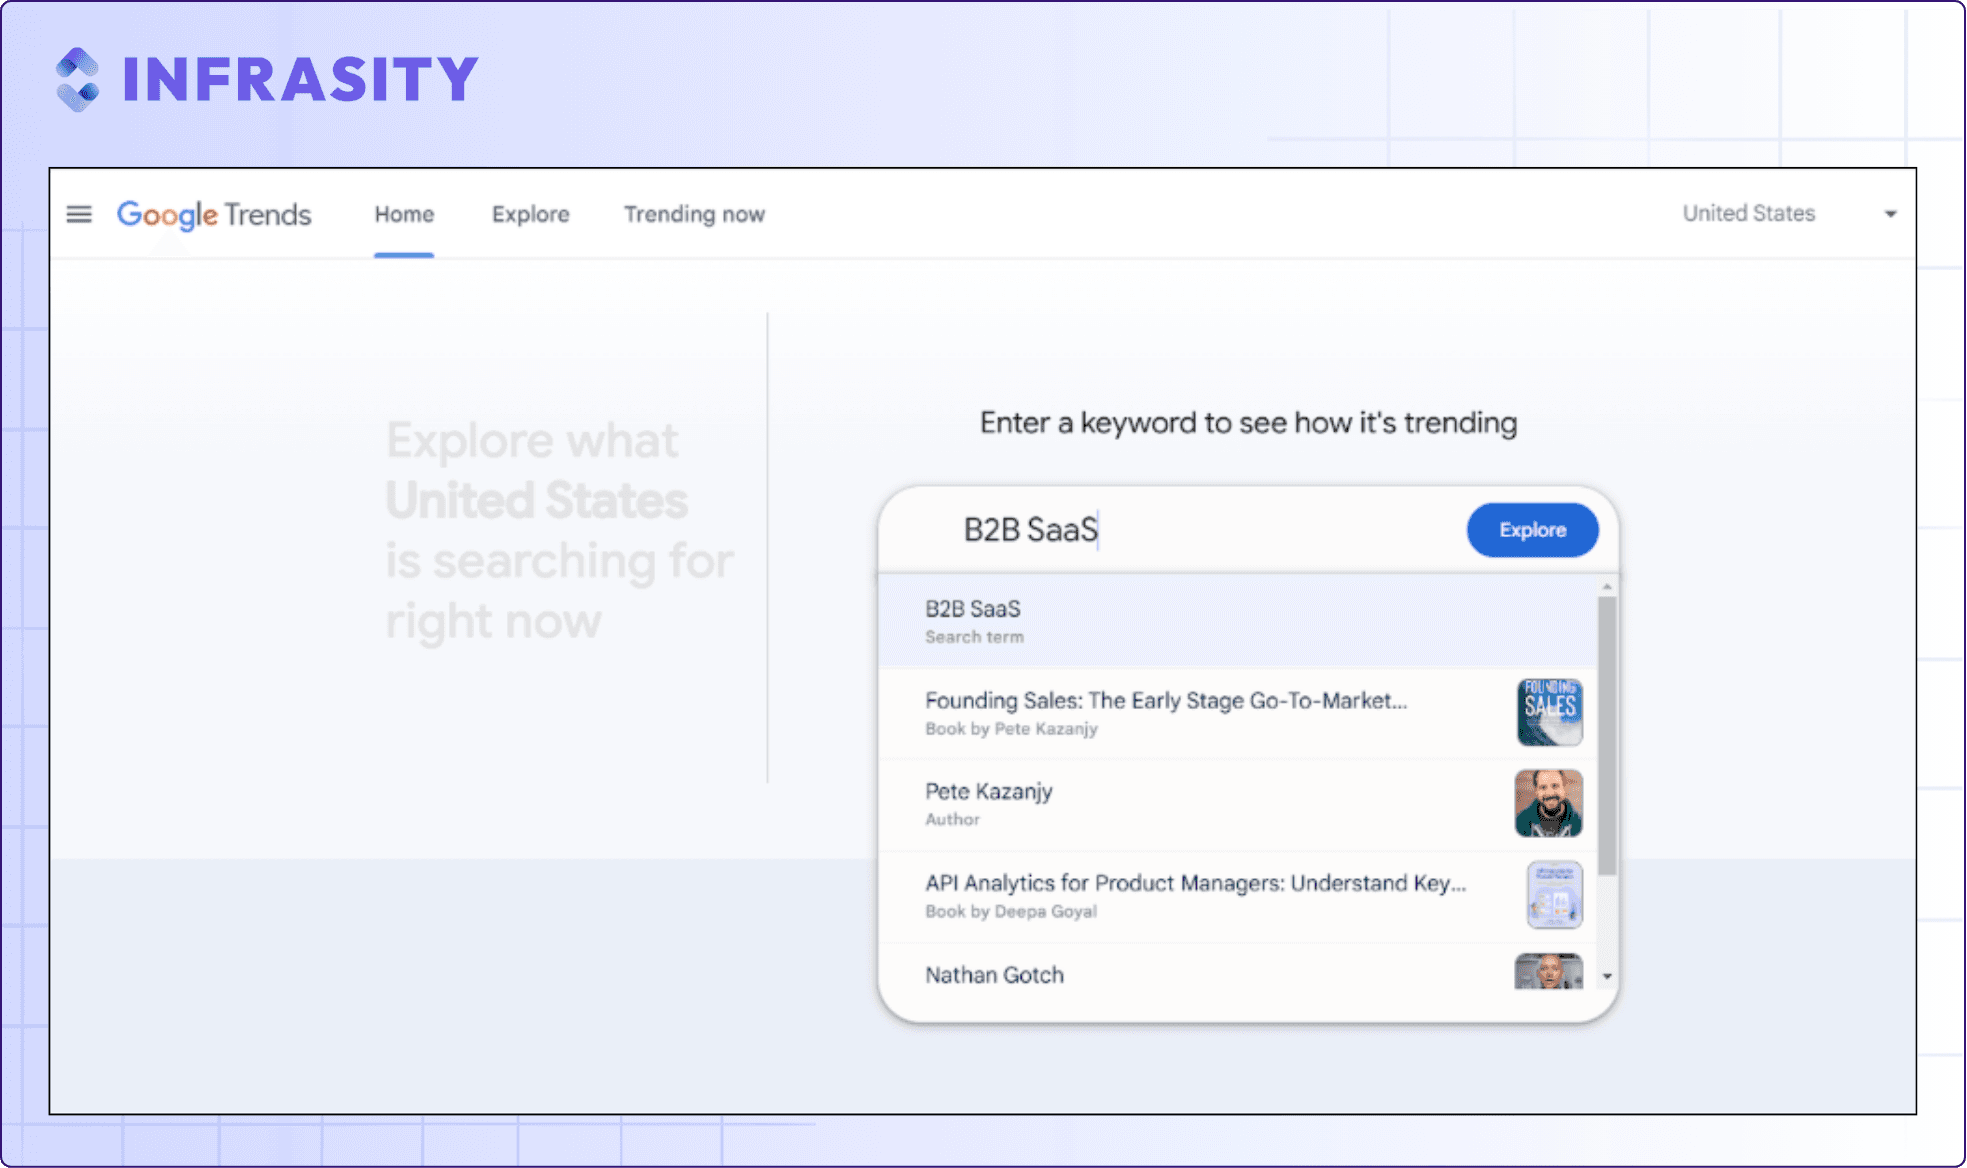Choose the Founding Sales book suggestion

click(x=1237, y=713)
